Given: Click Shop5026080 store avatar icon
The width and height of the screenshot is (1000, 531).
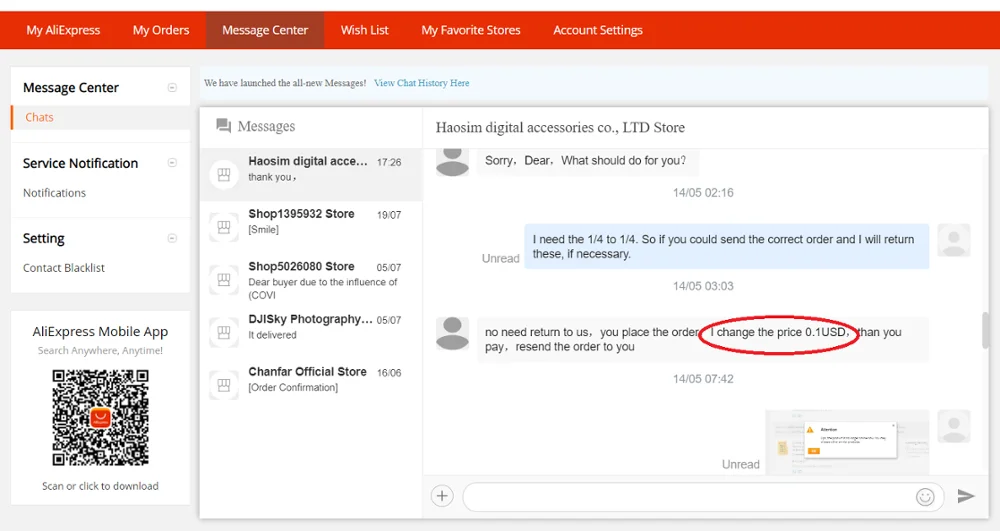Looking at the screenshot, I should (224, 279).
